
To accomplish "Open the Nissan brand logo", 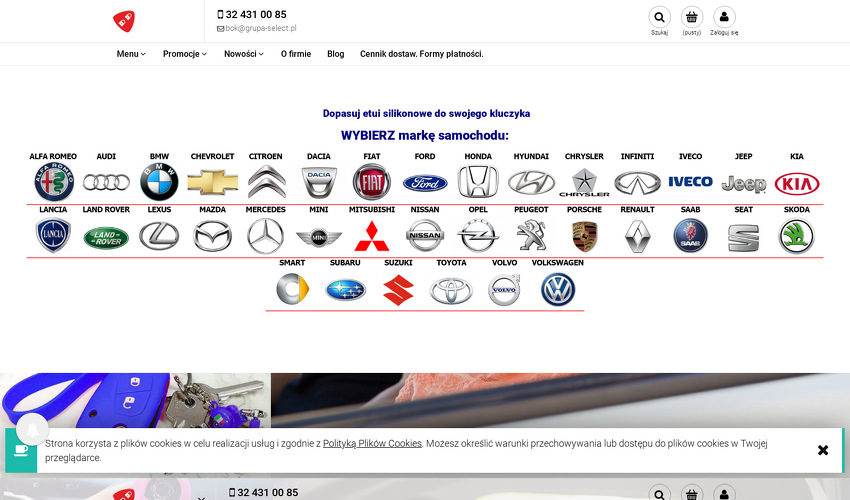I will coord(425,235).
